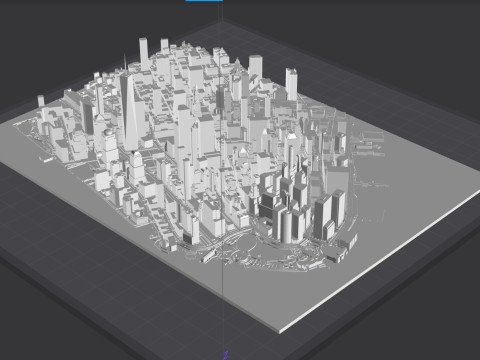Click the blue bar at the top edge
480x360 pixels.
tap(204, 1)
